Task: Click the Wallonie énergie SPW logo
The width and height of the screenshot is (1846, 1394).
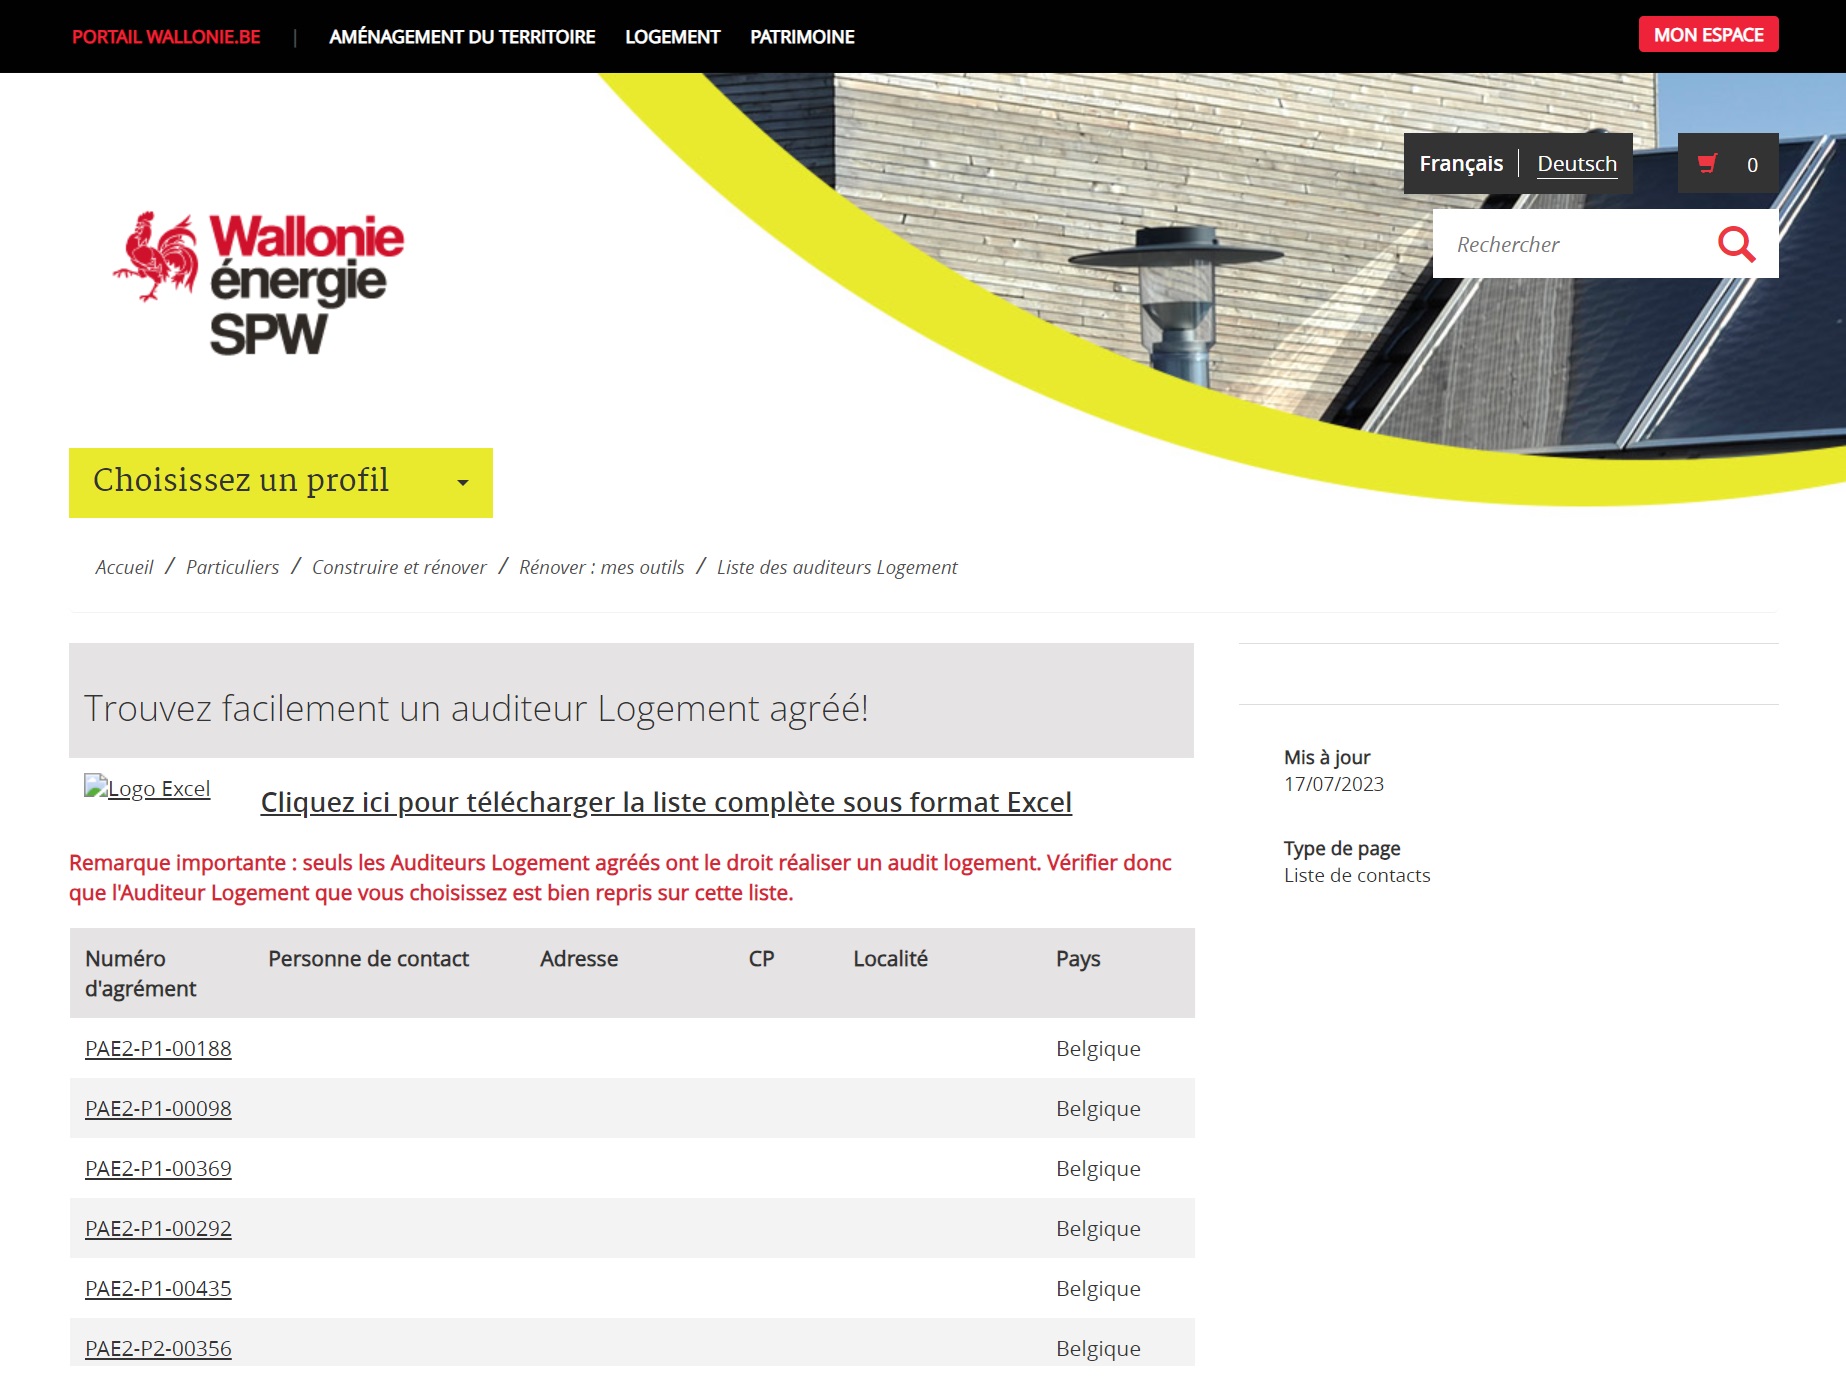Action: coord(258,283)
